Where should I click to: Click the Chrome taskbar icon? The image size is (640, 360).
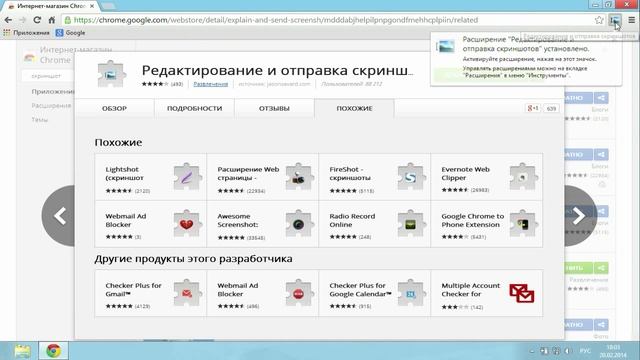coord(53,351)
